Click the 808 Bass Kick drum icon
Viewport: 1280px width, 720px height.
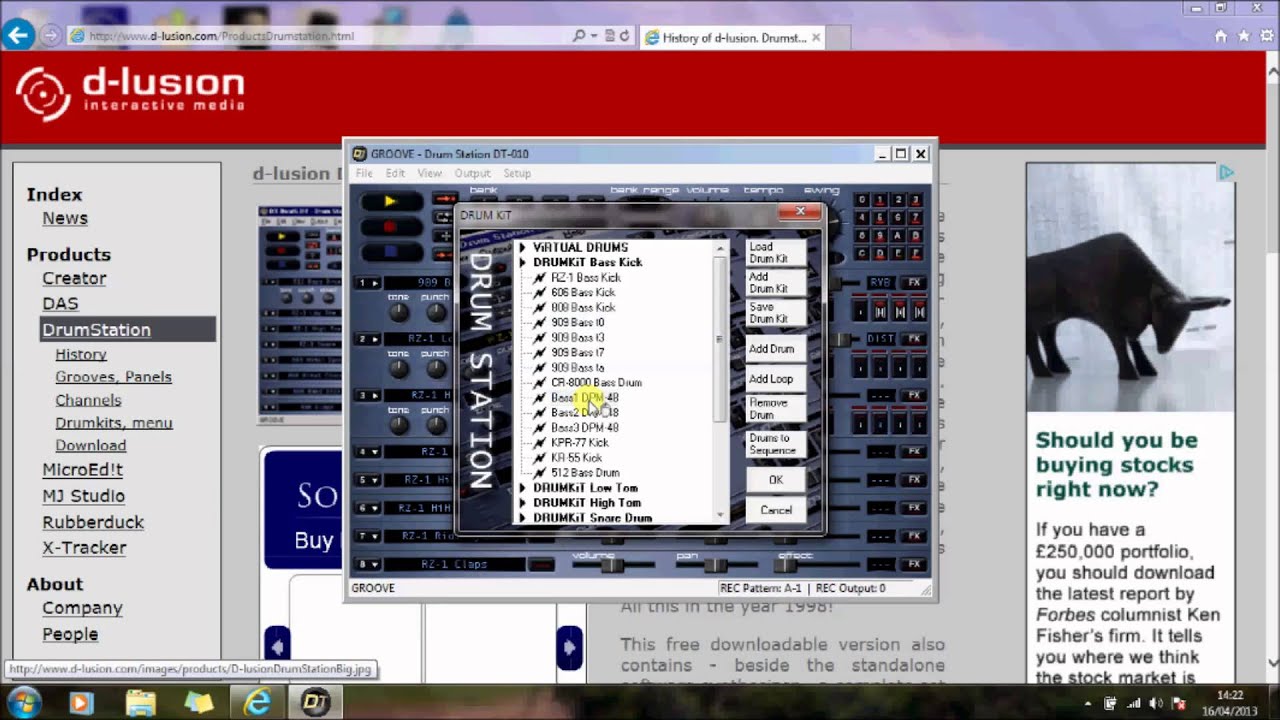click(540, 307)
